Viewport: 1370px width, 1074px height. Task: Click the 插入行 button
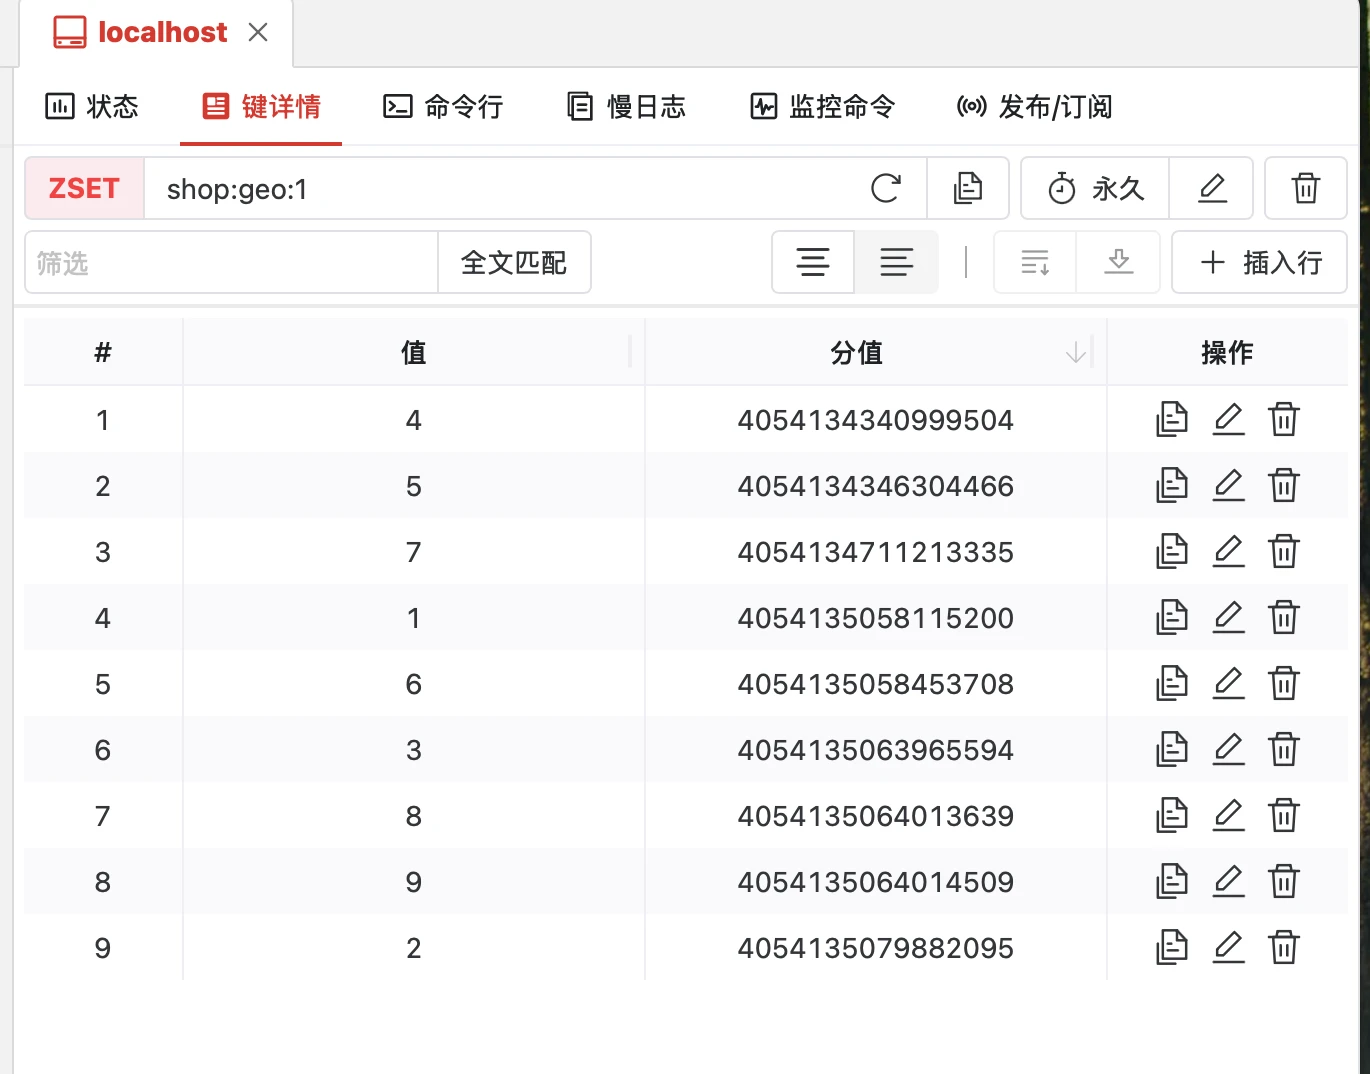1259,263
